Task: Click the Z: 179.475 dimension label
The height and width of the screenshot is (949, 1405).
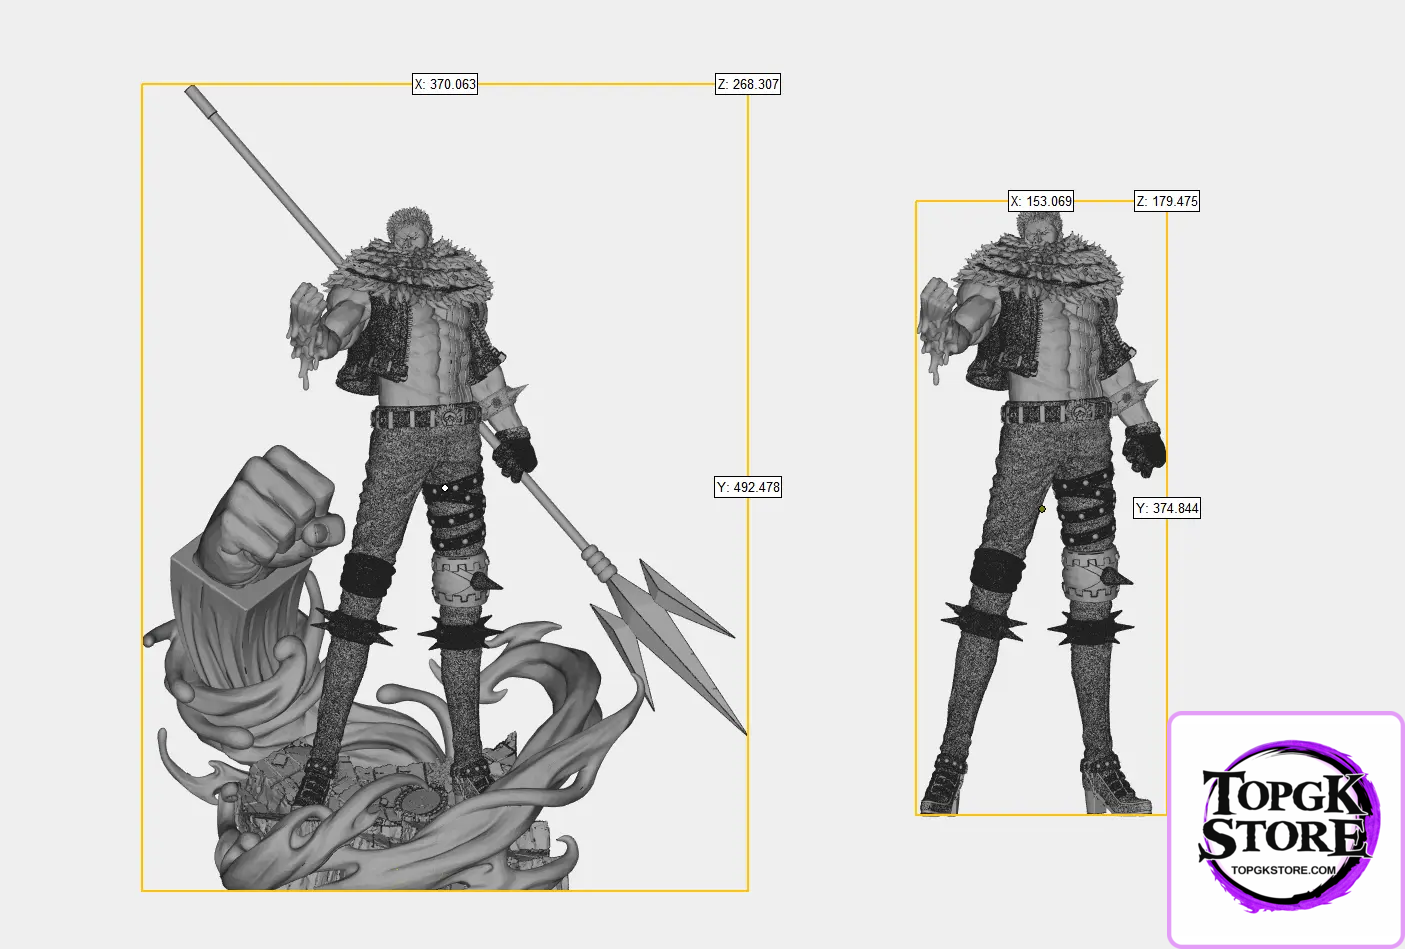Action: pyautogui.click(x=1167, y=201)
